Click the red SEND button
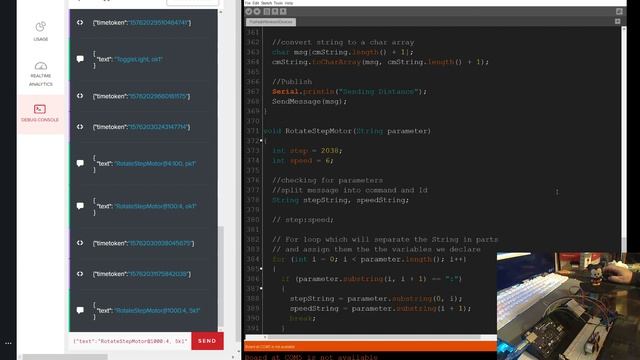This screenshot has width=640, height=360. (207, 341)
